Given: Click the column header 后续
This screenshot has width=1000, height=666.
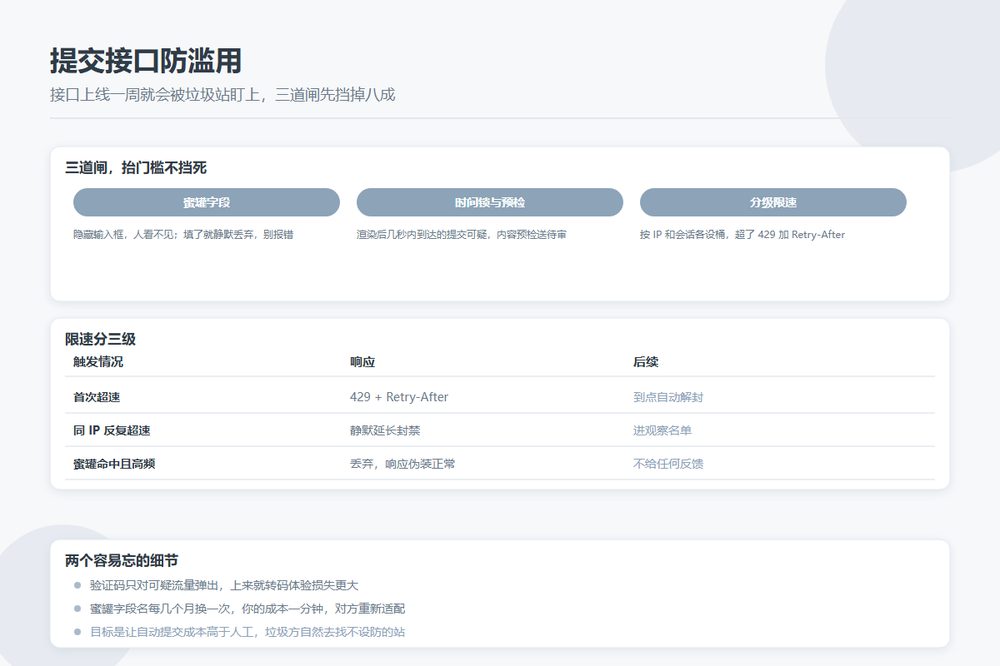Looking at the screenshot, I should [645, 362].
